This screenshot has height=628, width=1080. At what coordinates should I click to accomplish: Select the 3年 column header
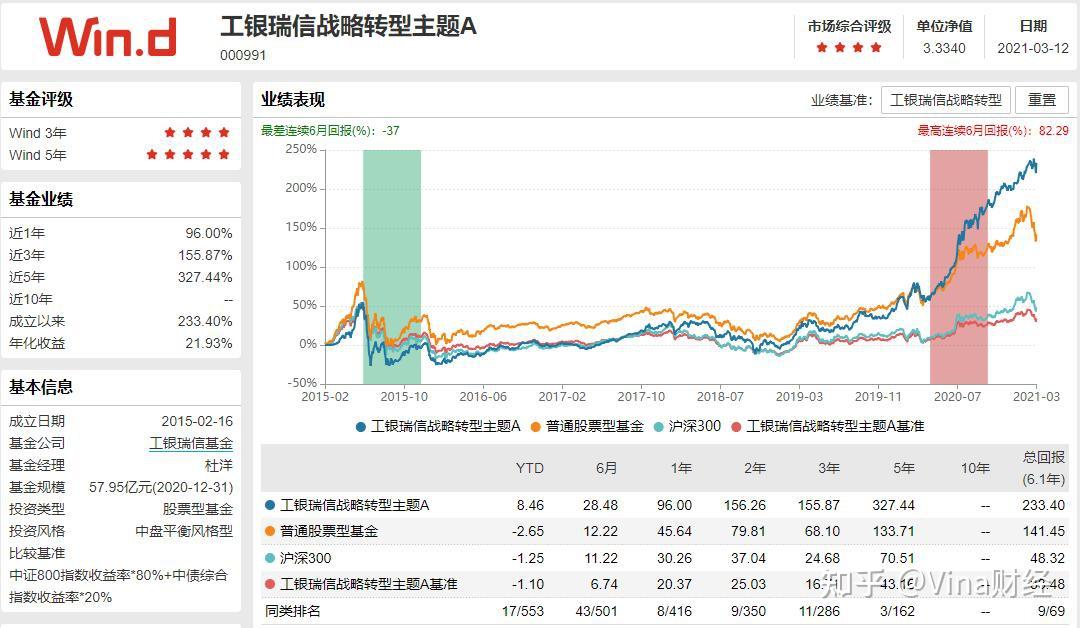pyautogui.click(x=829, y=468)
